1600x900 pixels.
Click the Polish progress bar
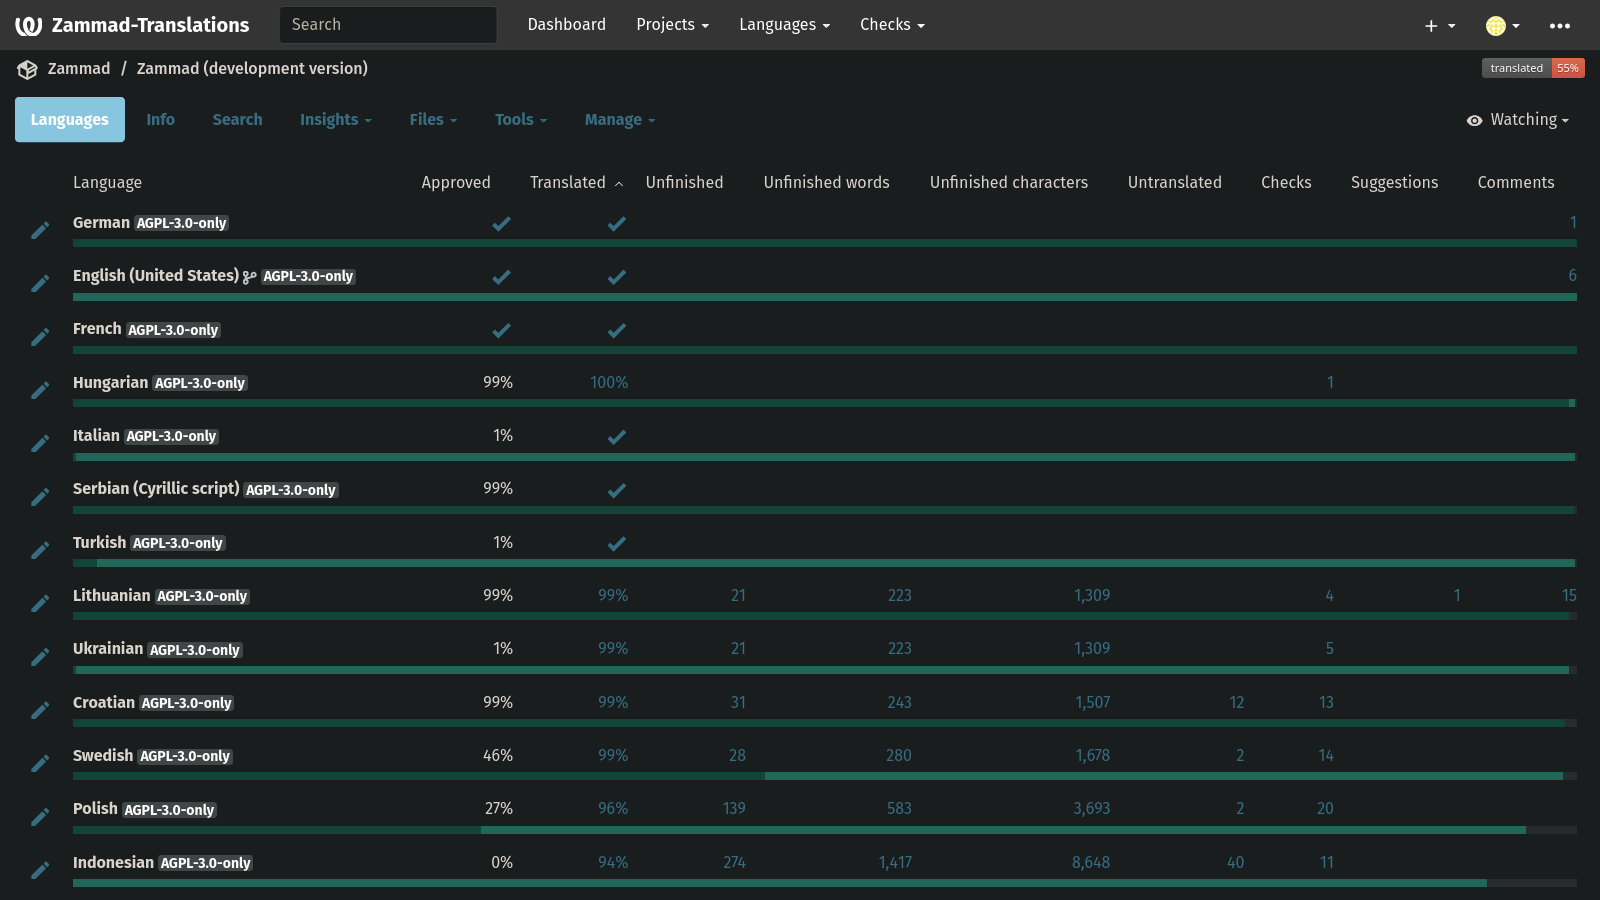825,830
